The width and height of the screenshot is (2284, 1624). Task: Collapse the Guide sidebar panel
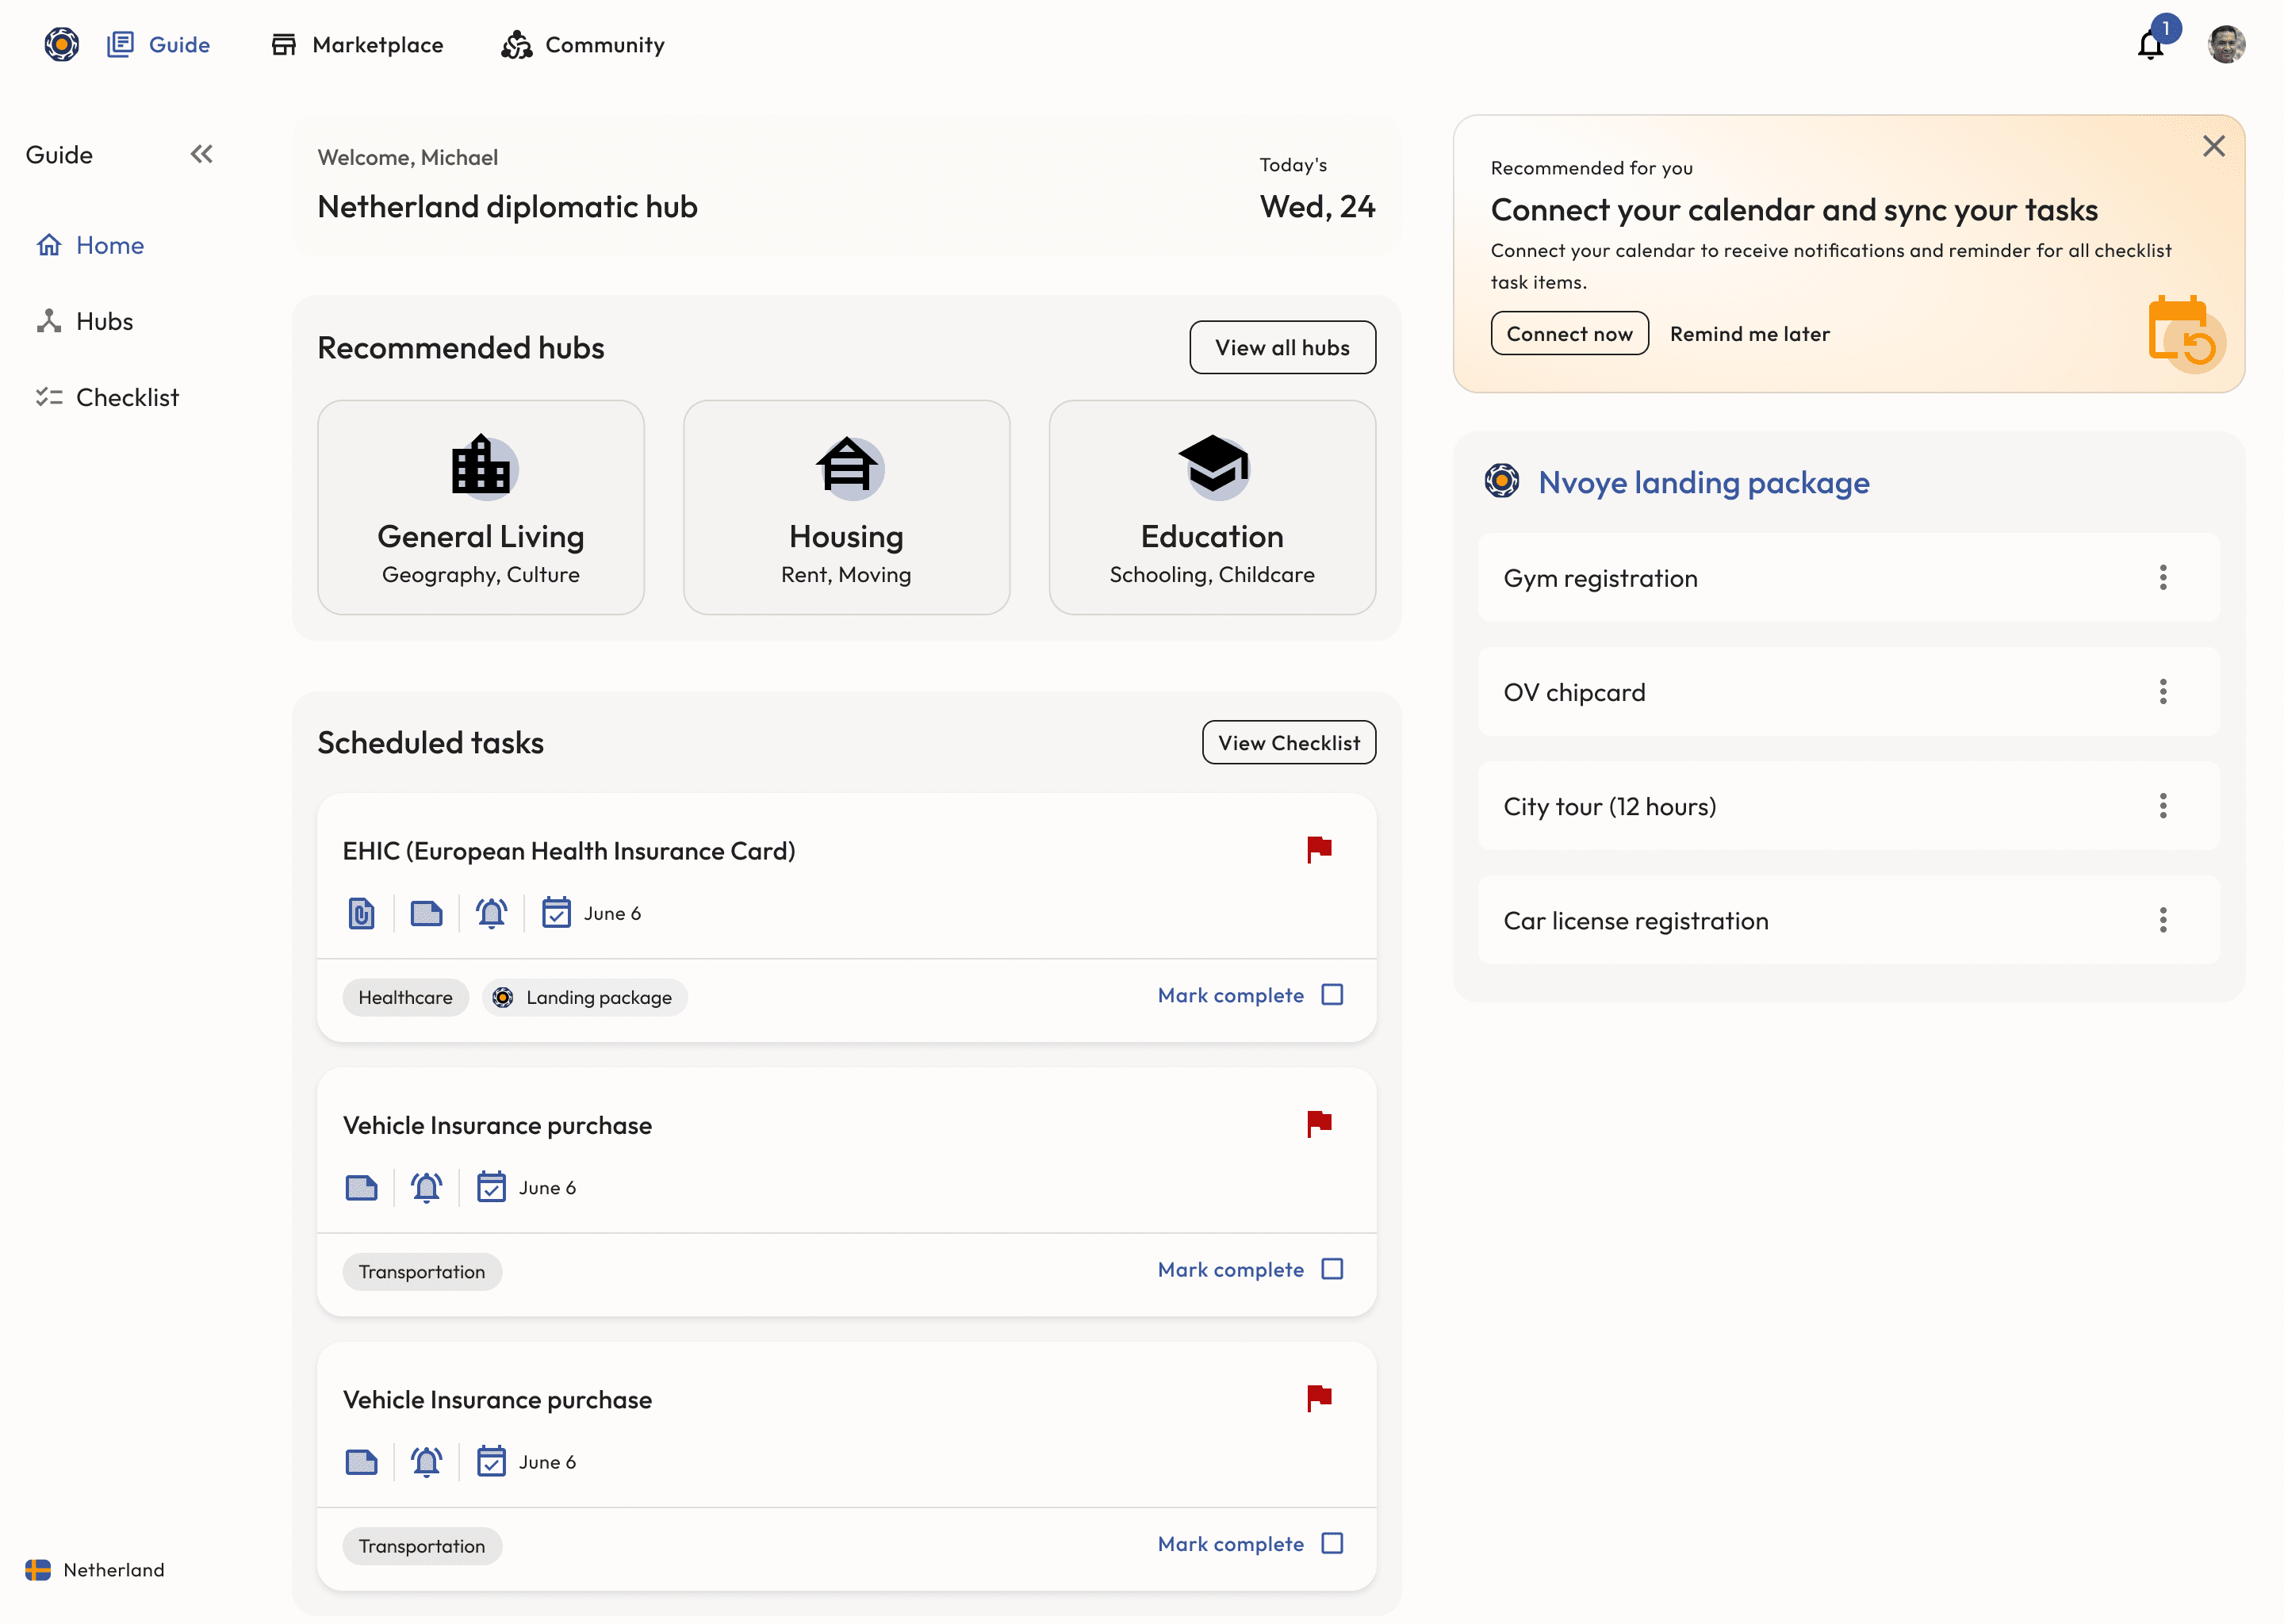click(x=202, y=153)
